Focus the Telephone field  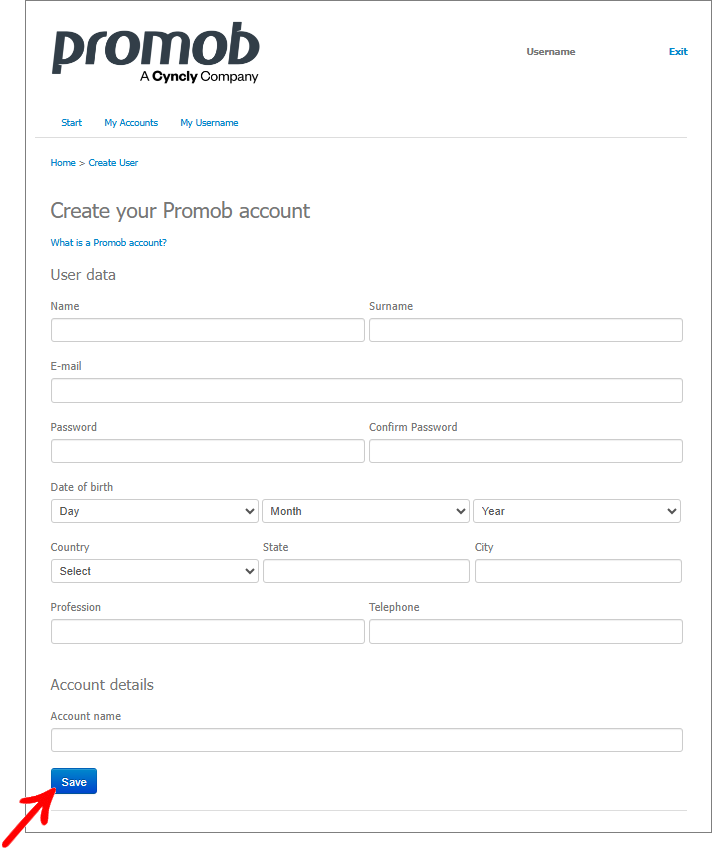526,632
